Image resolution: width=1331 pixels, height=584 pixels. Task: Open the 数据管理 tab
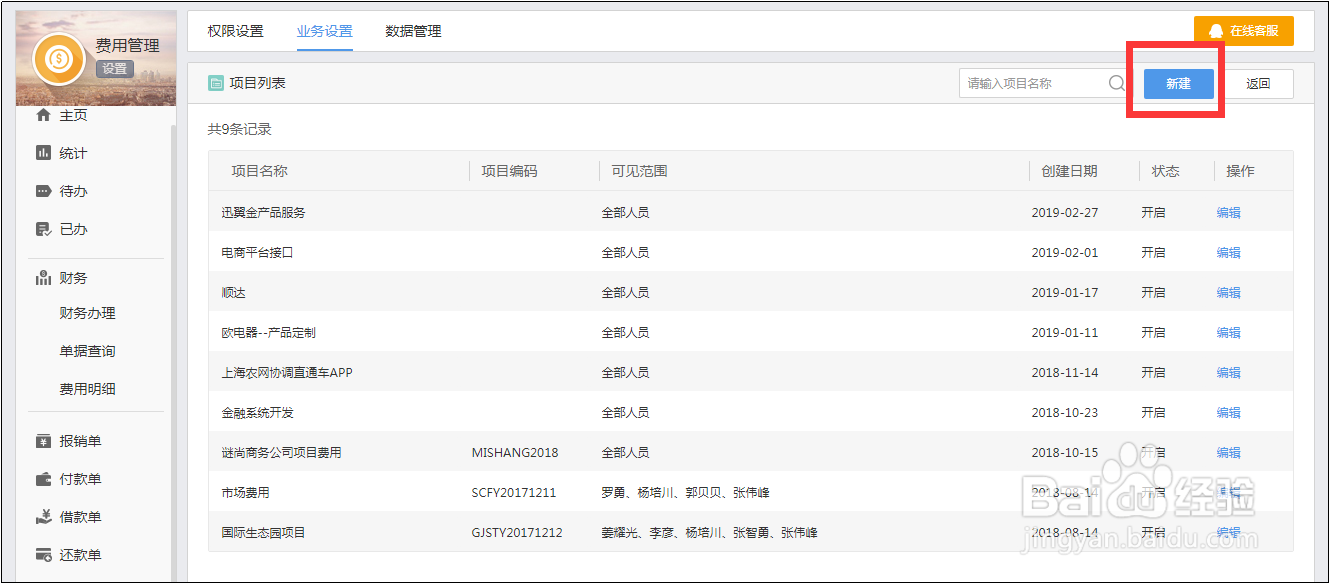coord(414,31)
